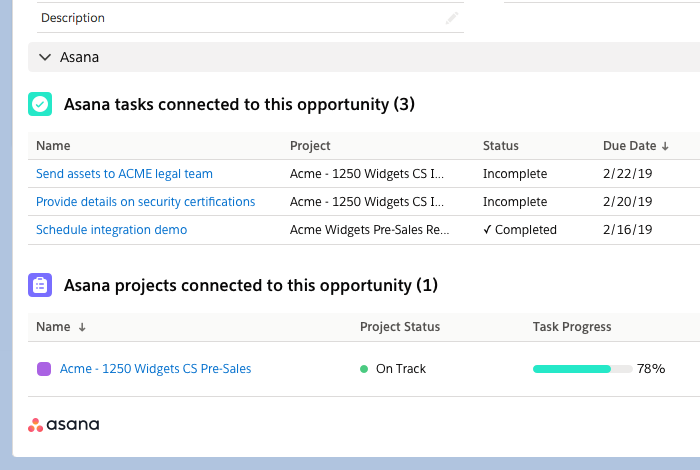
Task: Click the Description field
Action: click(240, 18)
